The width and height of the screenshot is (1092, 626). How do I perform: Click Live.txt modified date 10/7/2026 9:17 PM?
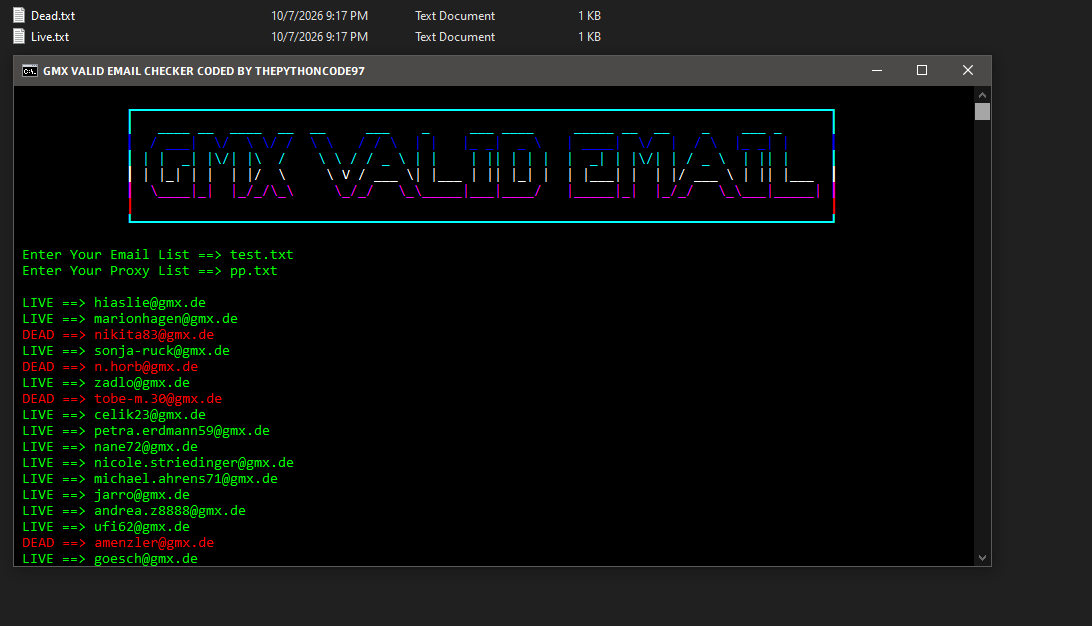pyautogui.click(x=320, y=36)
